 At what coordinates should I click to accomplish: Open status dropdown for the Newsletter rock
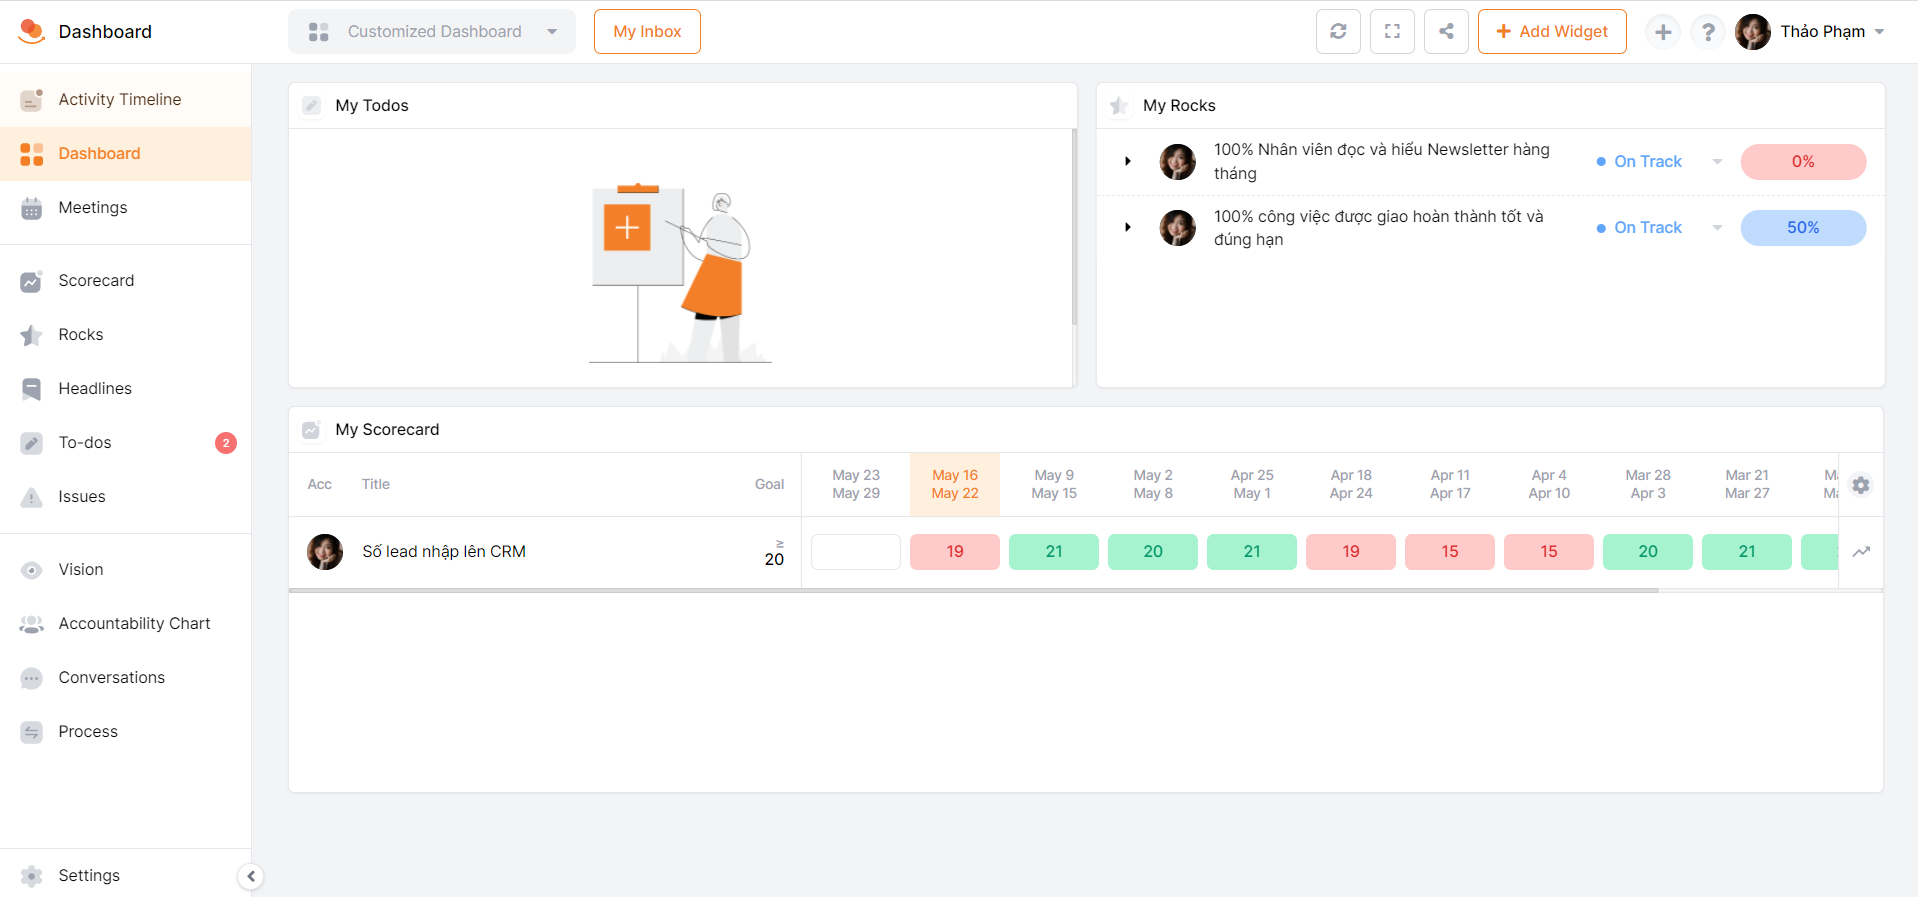pyautogui.click(x=1717, y=162)
